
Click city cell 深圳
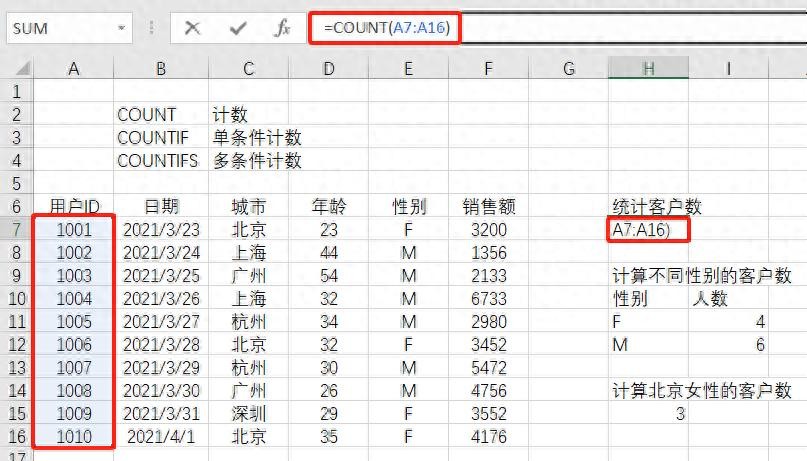249,413
